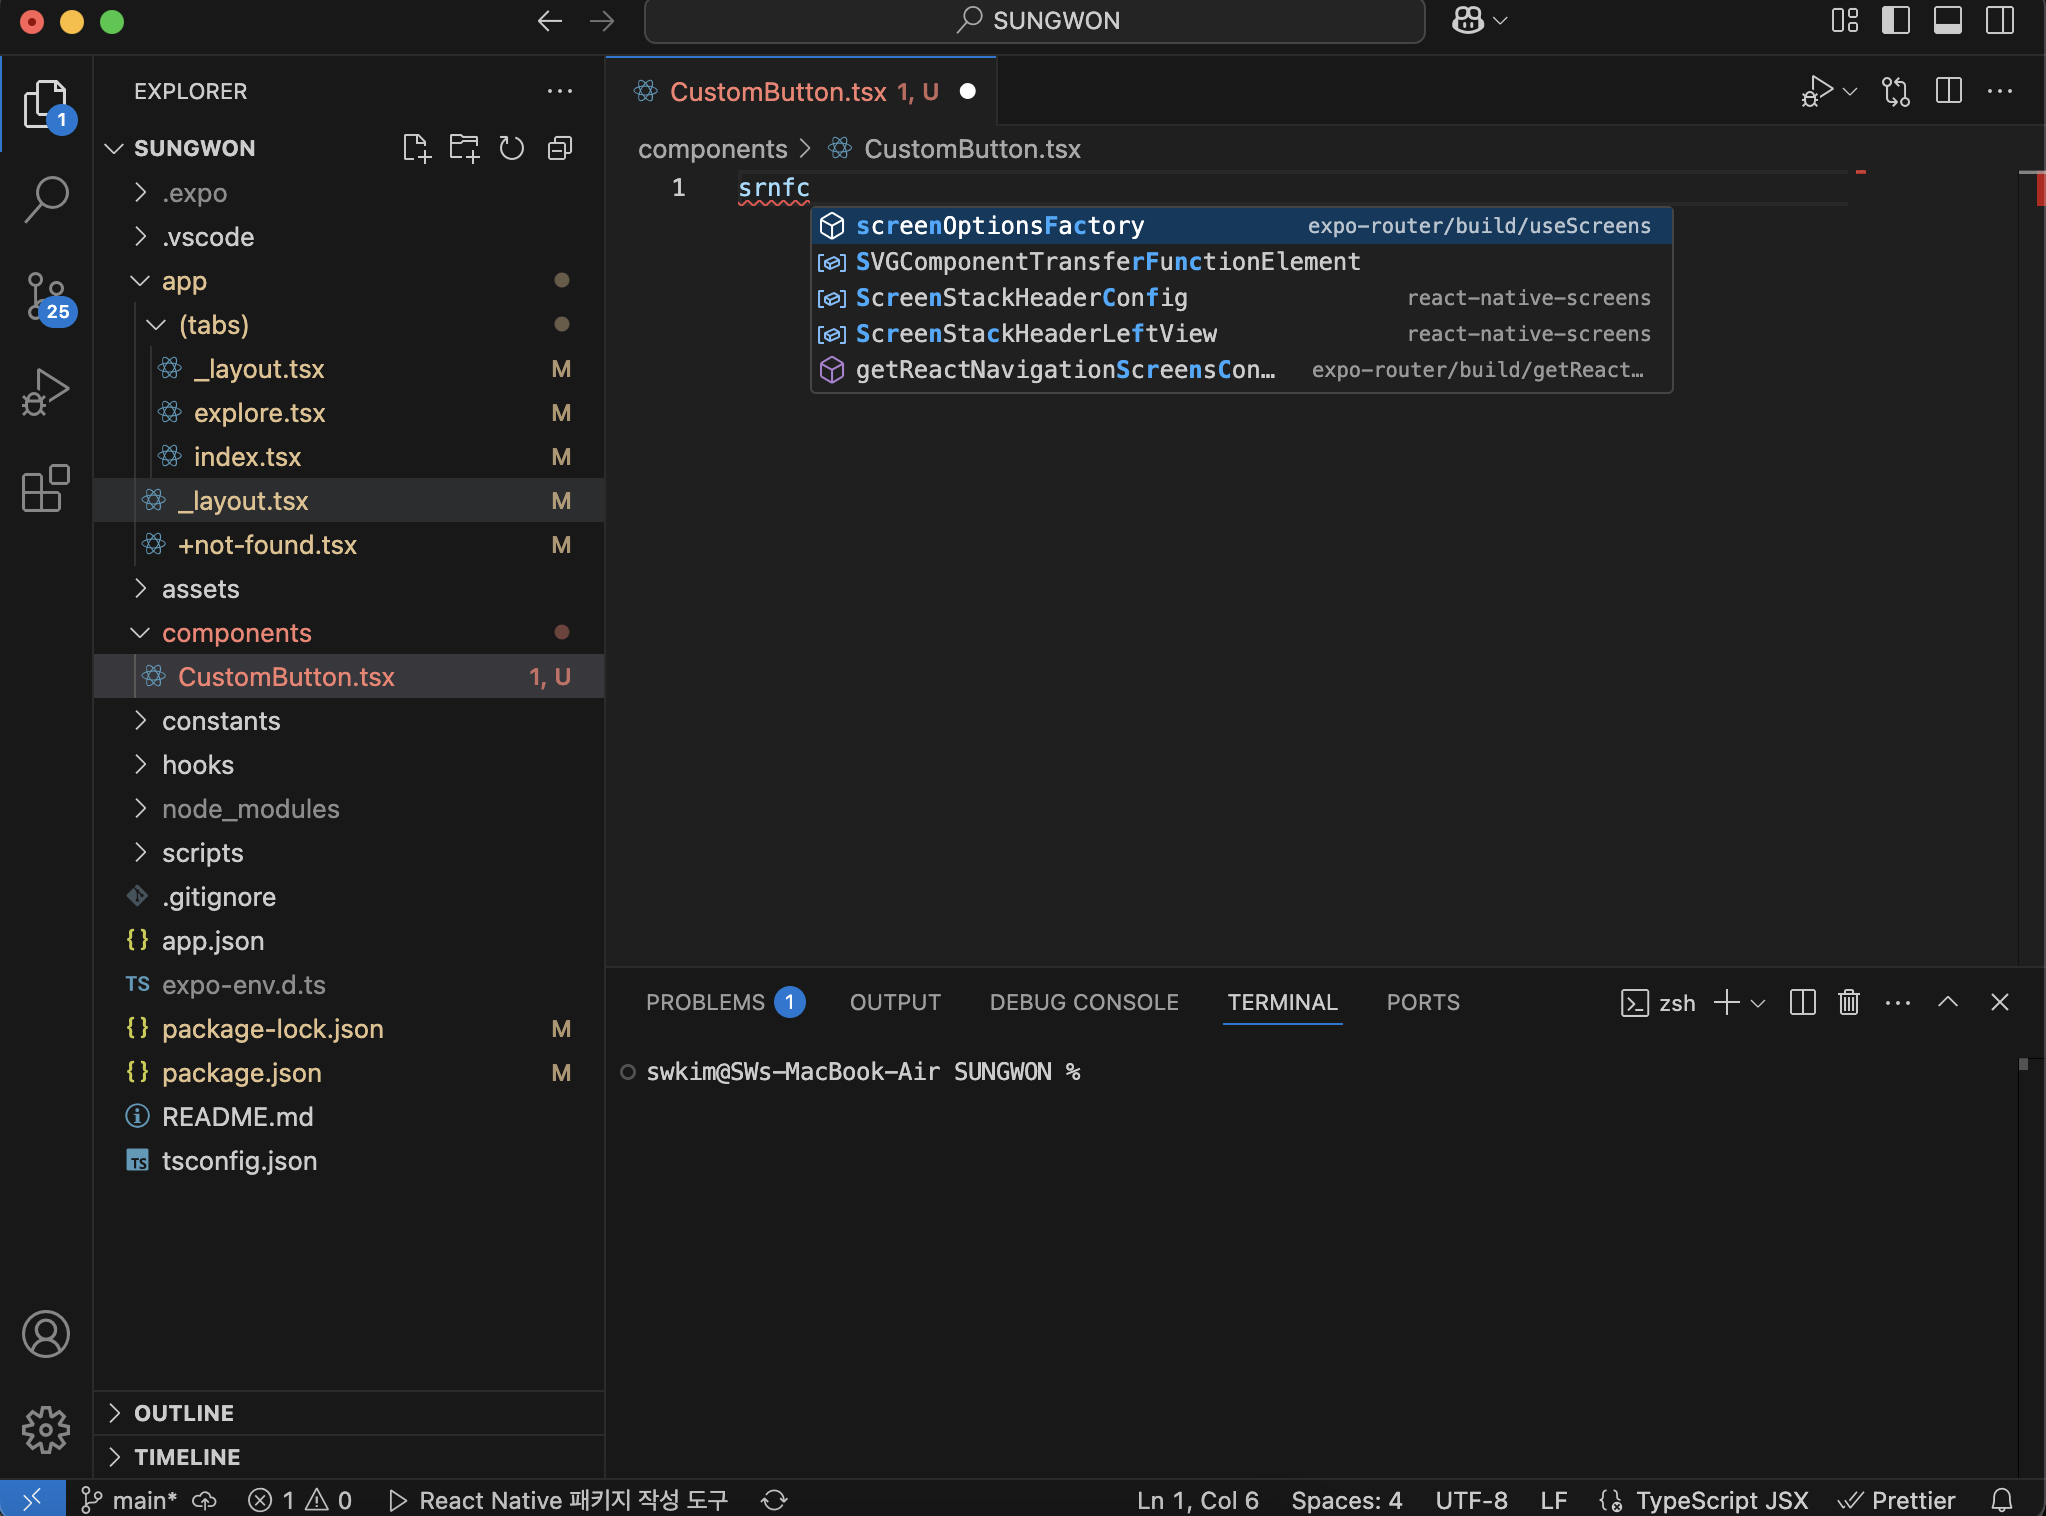Select the CustomButton.tsx editor tab
The image size is (2046, 1516).
click(x=801, y=91)
